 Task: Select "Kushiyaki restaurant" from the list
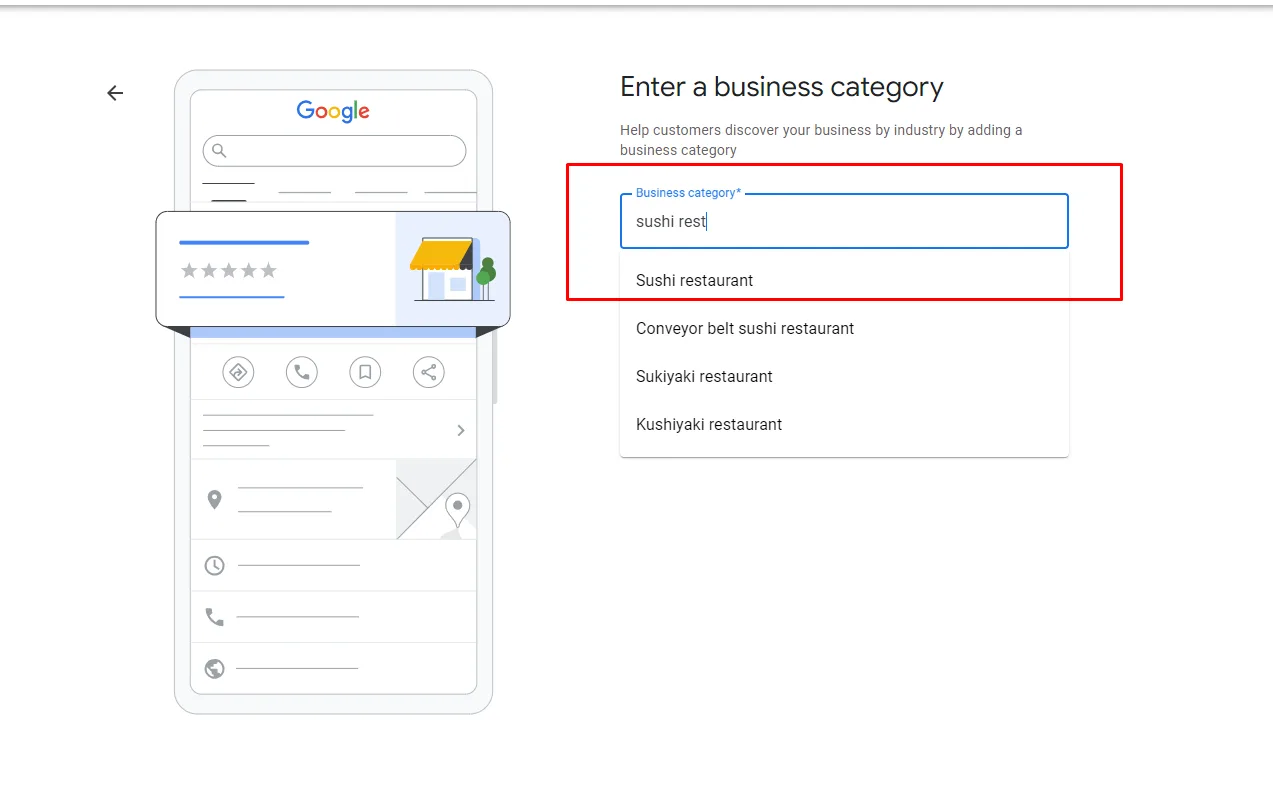[x=709, y=424]
